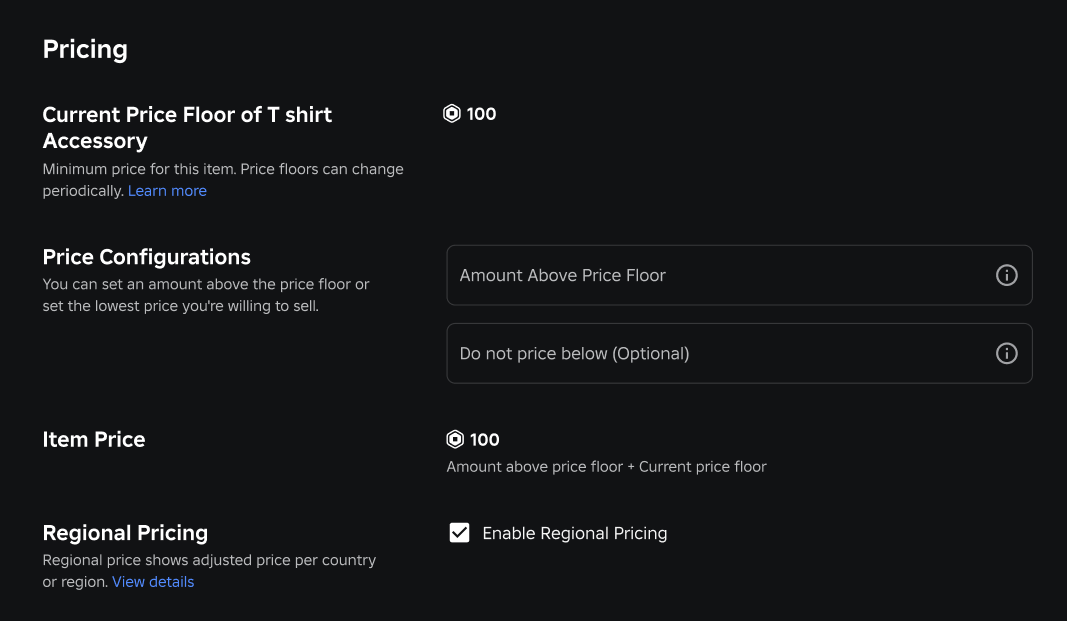
Task: Click Robux icon next to Item Price value
Action: [455, 439]
